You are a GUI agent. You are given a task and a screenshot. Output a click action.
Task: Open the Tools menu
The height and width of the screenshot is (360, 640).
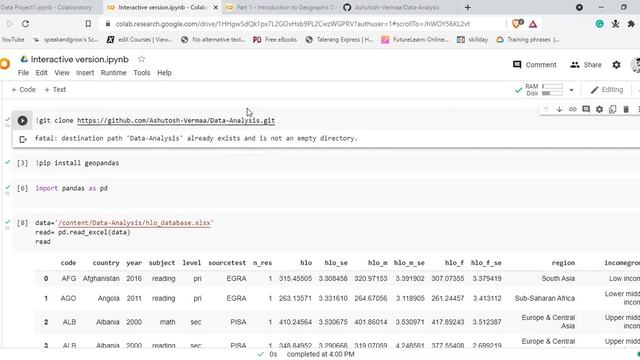point(142,73)
